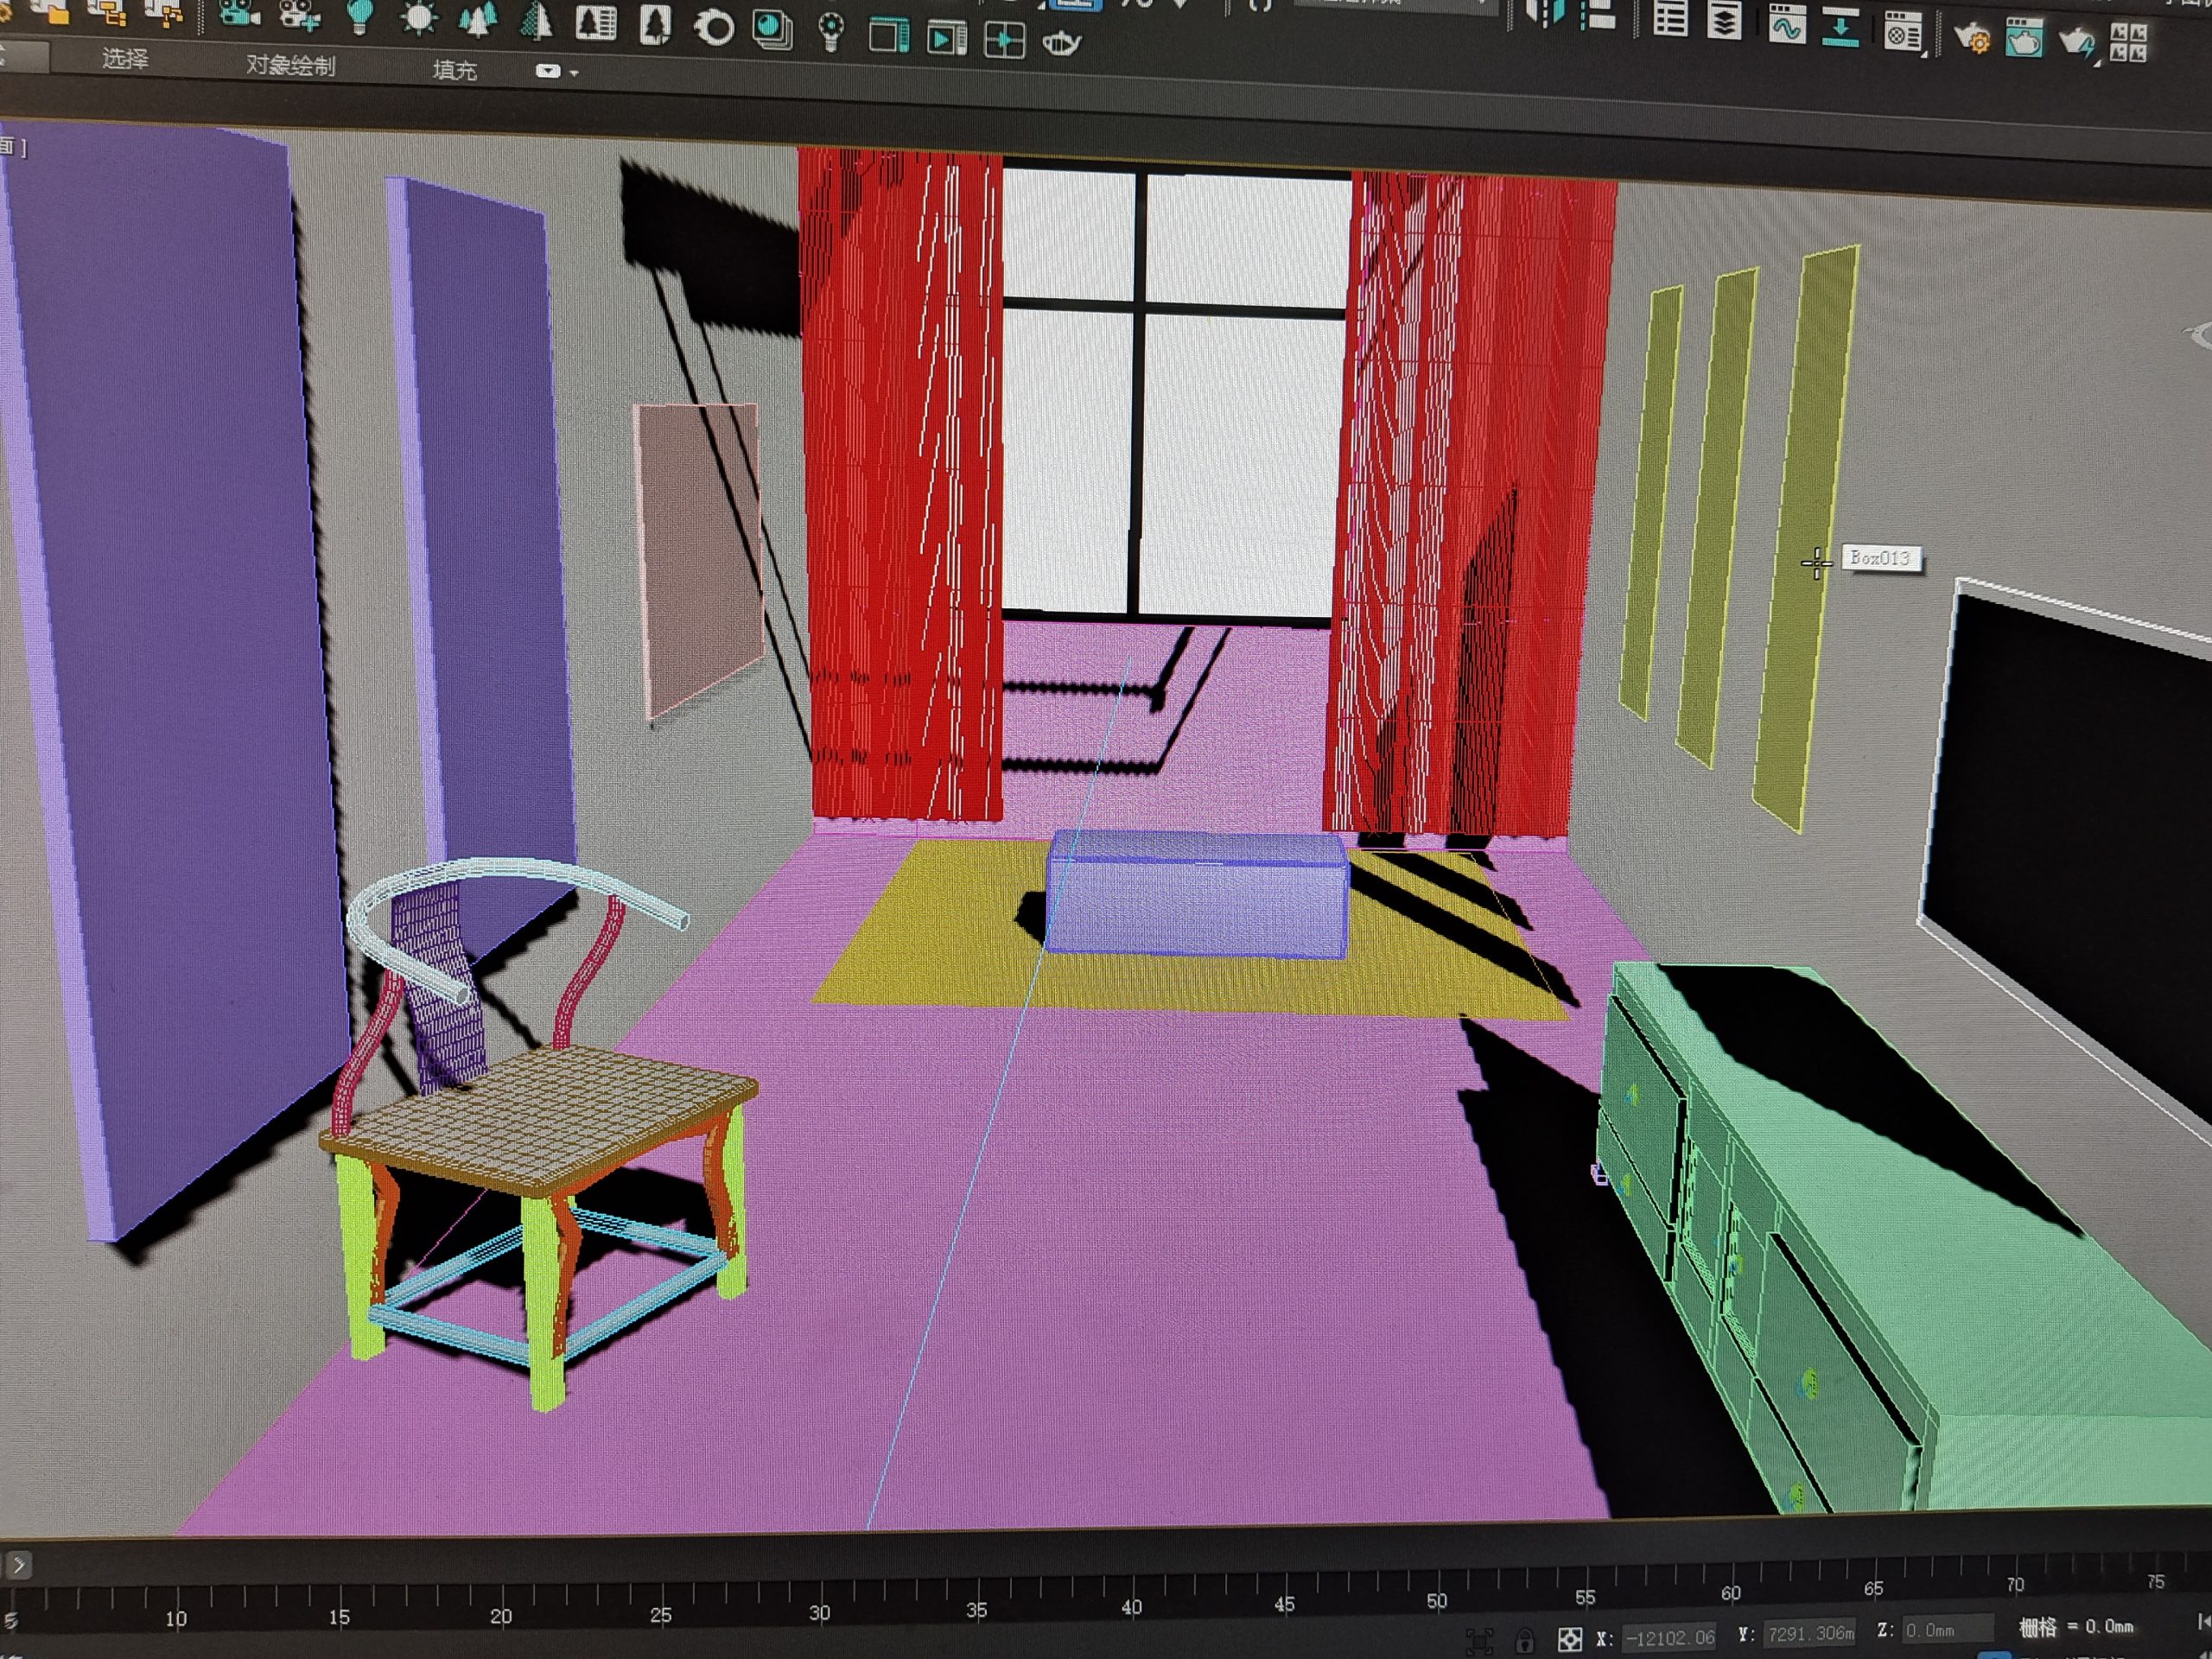
Task: Click the teapot icon after viewport layout icons
Action: [1061, 43]
